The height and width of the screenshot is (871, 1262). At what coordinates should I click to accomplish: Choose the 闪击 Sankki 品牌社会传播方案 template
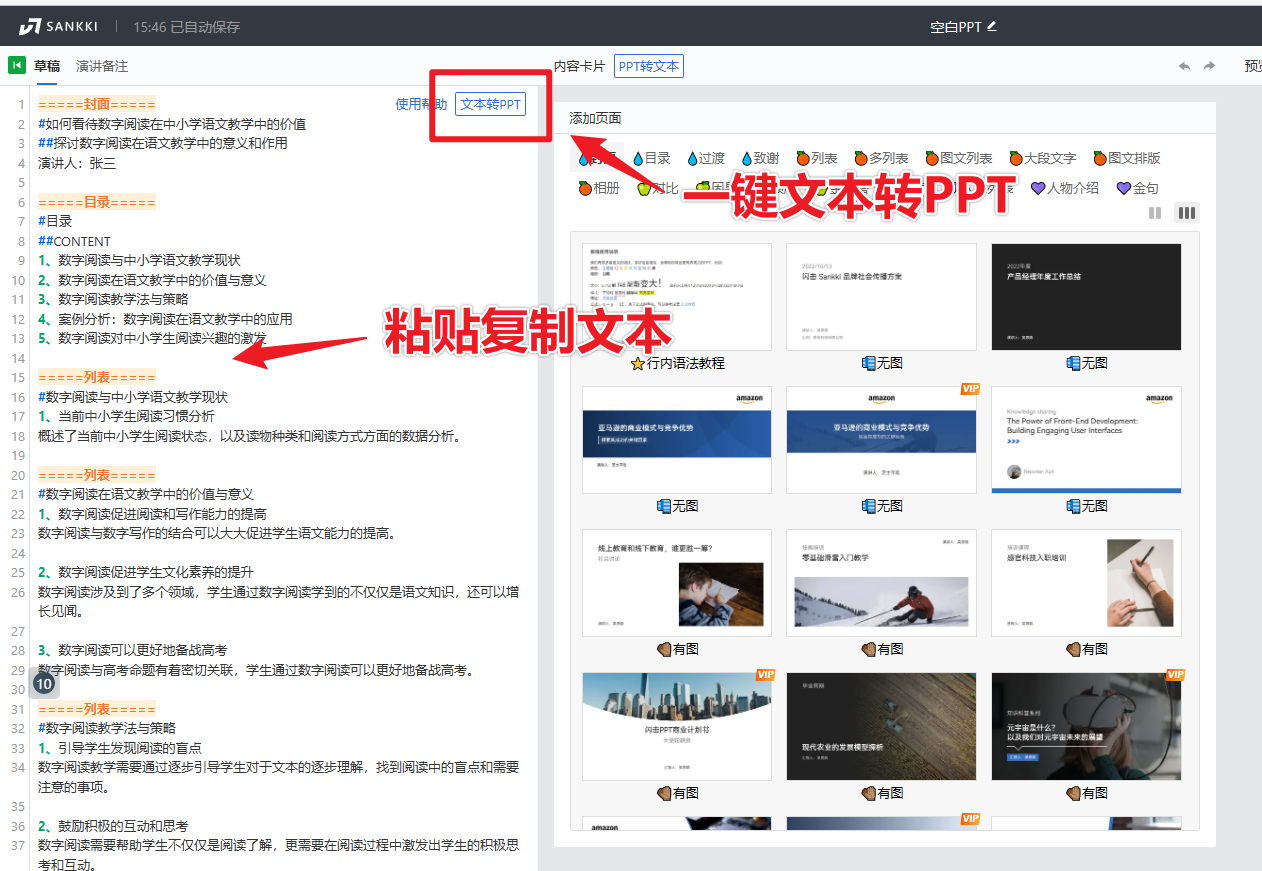coord(881,296)
